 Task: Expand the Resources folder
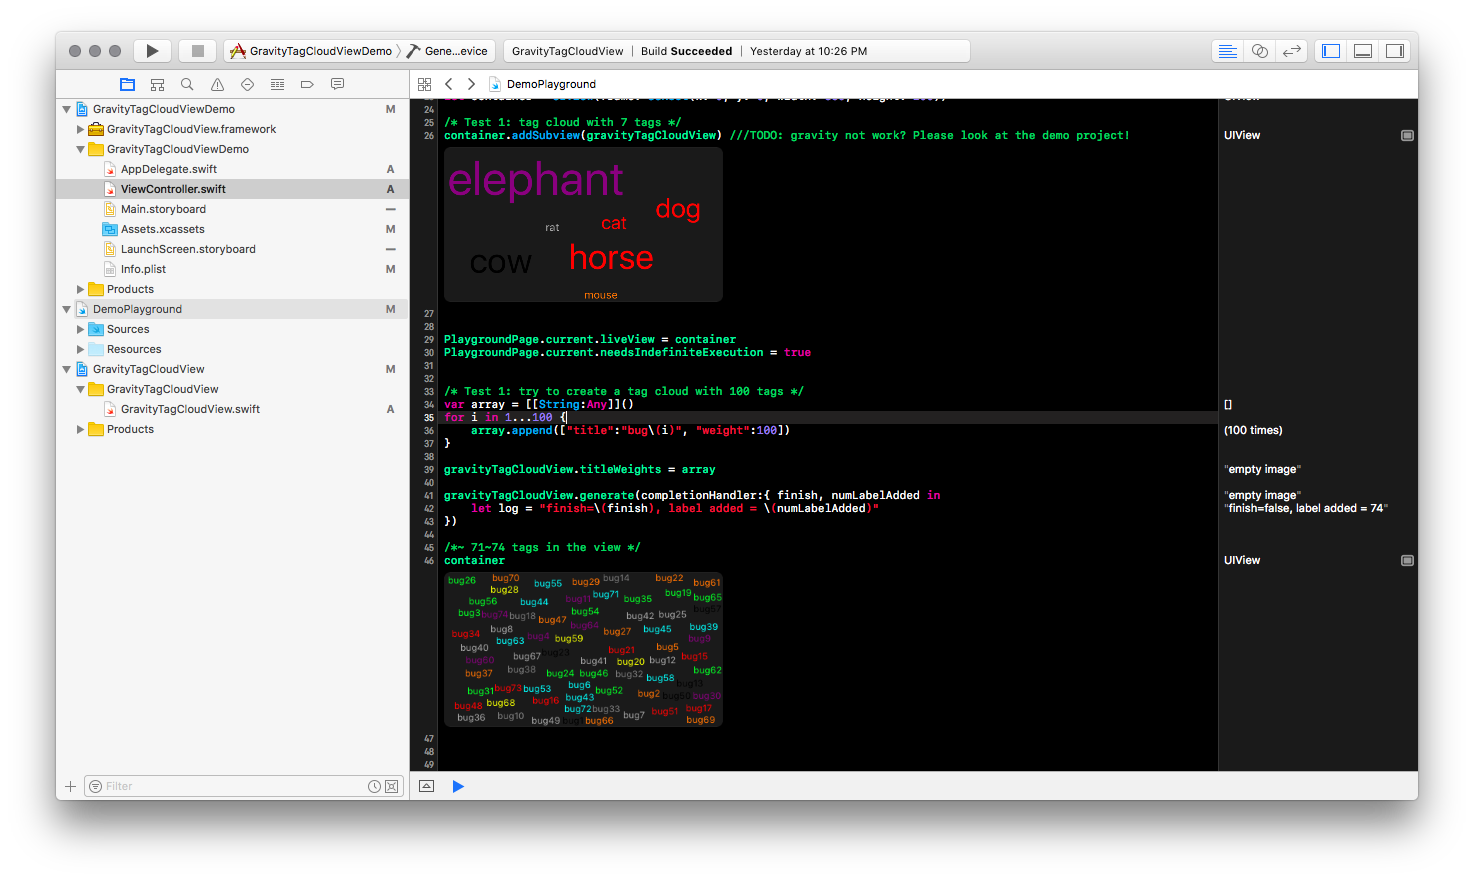coord(81,349)
